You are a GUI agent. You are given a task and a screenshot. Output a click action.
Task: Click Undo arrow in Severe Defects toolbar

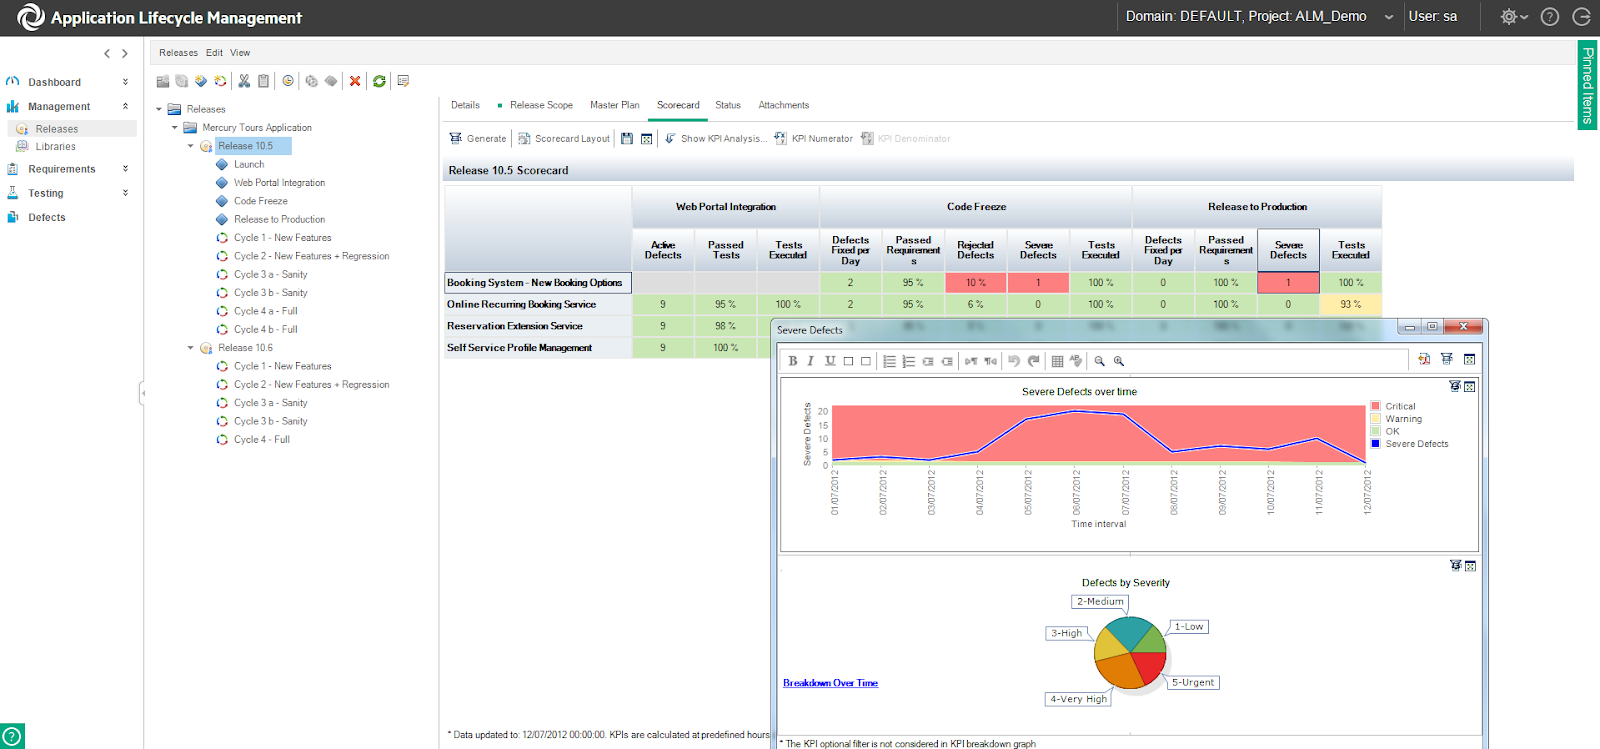(x=1014, y=361)
